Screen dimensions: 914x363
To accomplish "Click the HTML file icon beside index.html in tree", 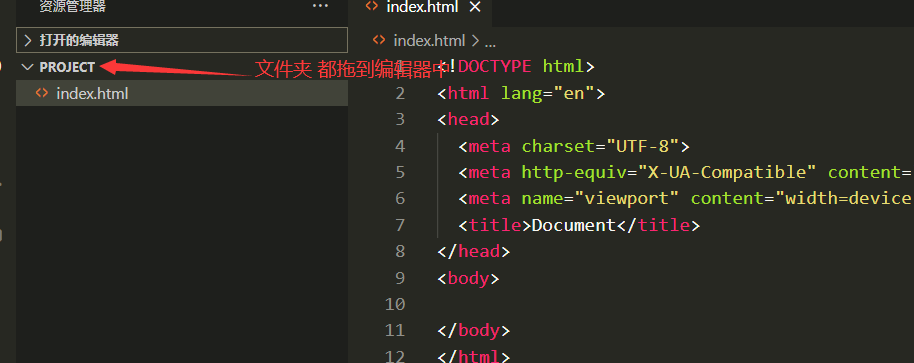I will click(41, 93).
